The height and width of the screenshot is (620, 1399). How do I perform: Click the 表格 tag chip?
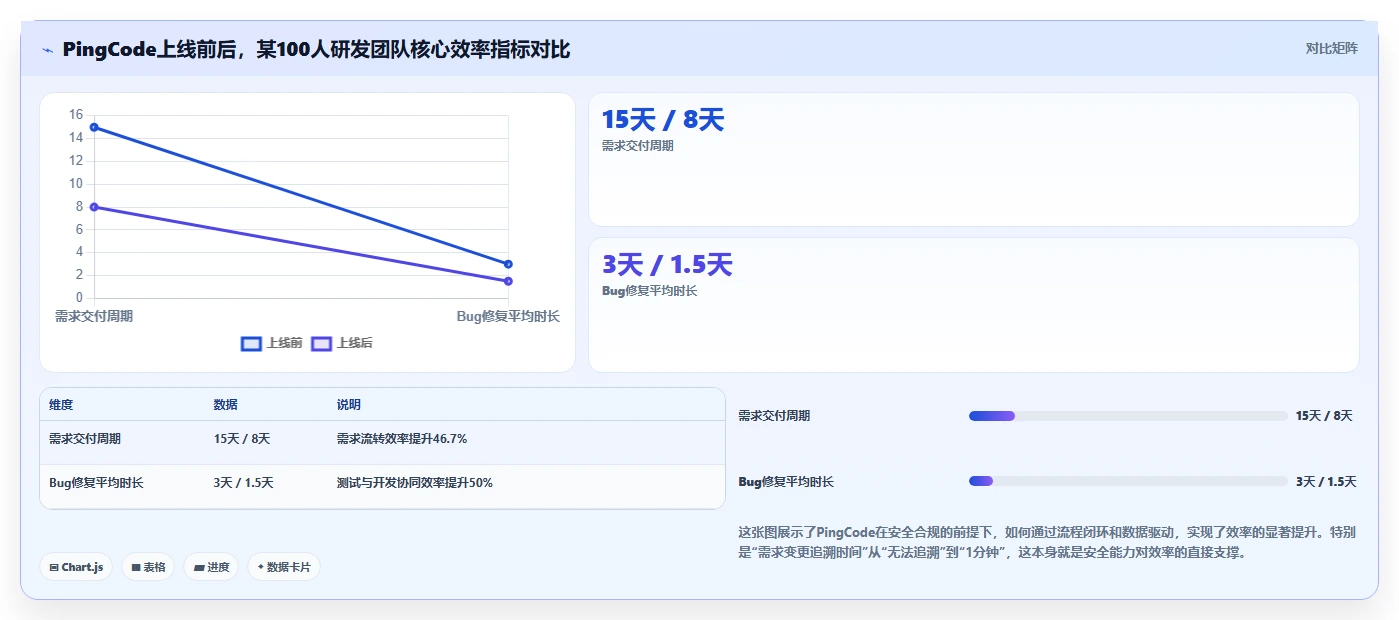[x=148, y=567]
